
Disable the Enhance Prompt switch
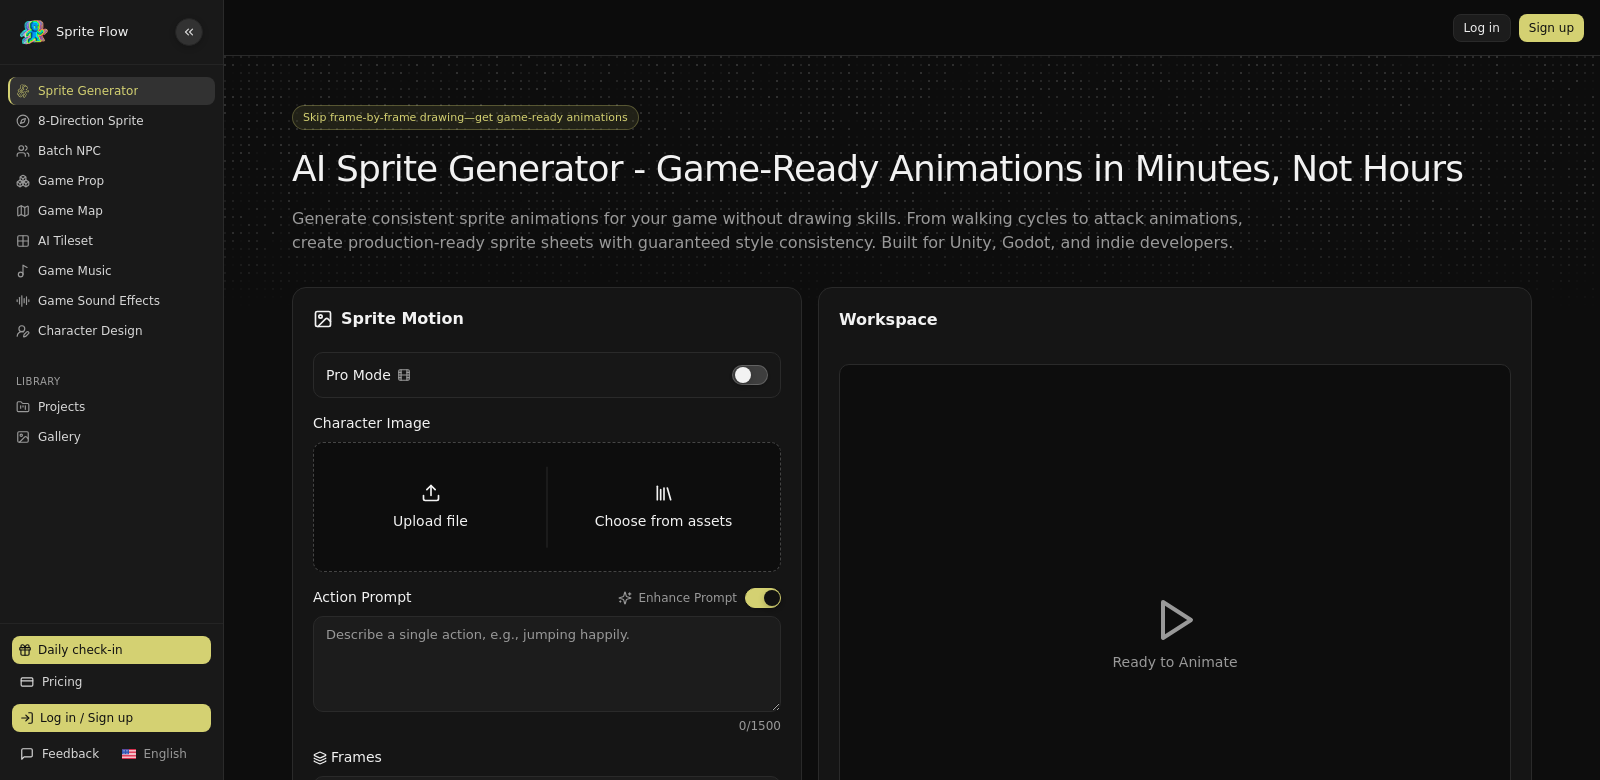(763, 598)
